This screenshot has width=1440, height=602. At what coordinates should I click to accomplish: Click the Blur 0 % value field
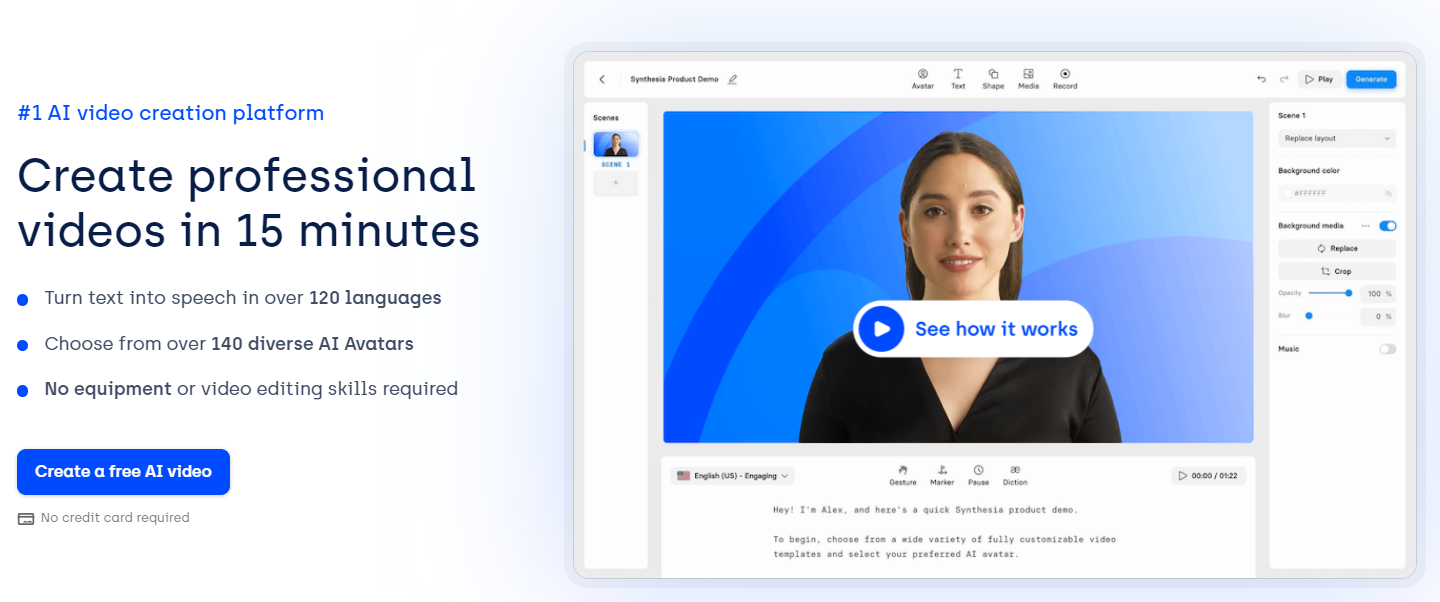[x=1378, y=316]
